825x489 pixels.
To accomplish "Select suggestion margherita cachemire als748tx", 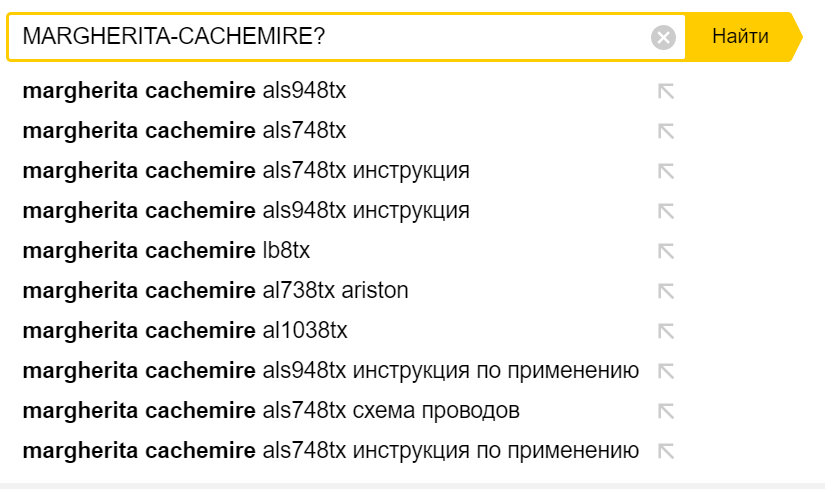I will click(184, 131).
